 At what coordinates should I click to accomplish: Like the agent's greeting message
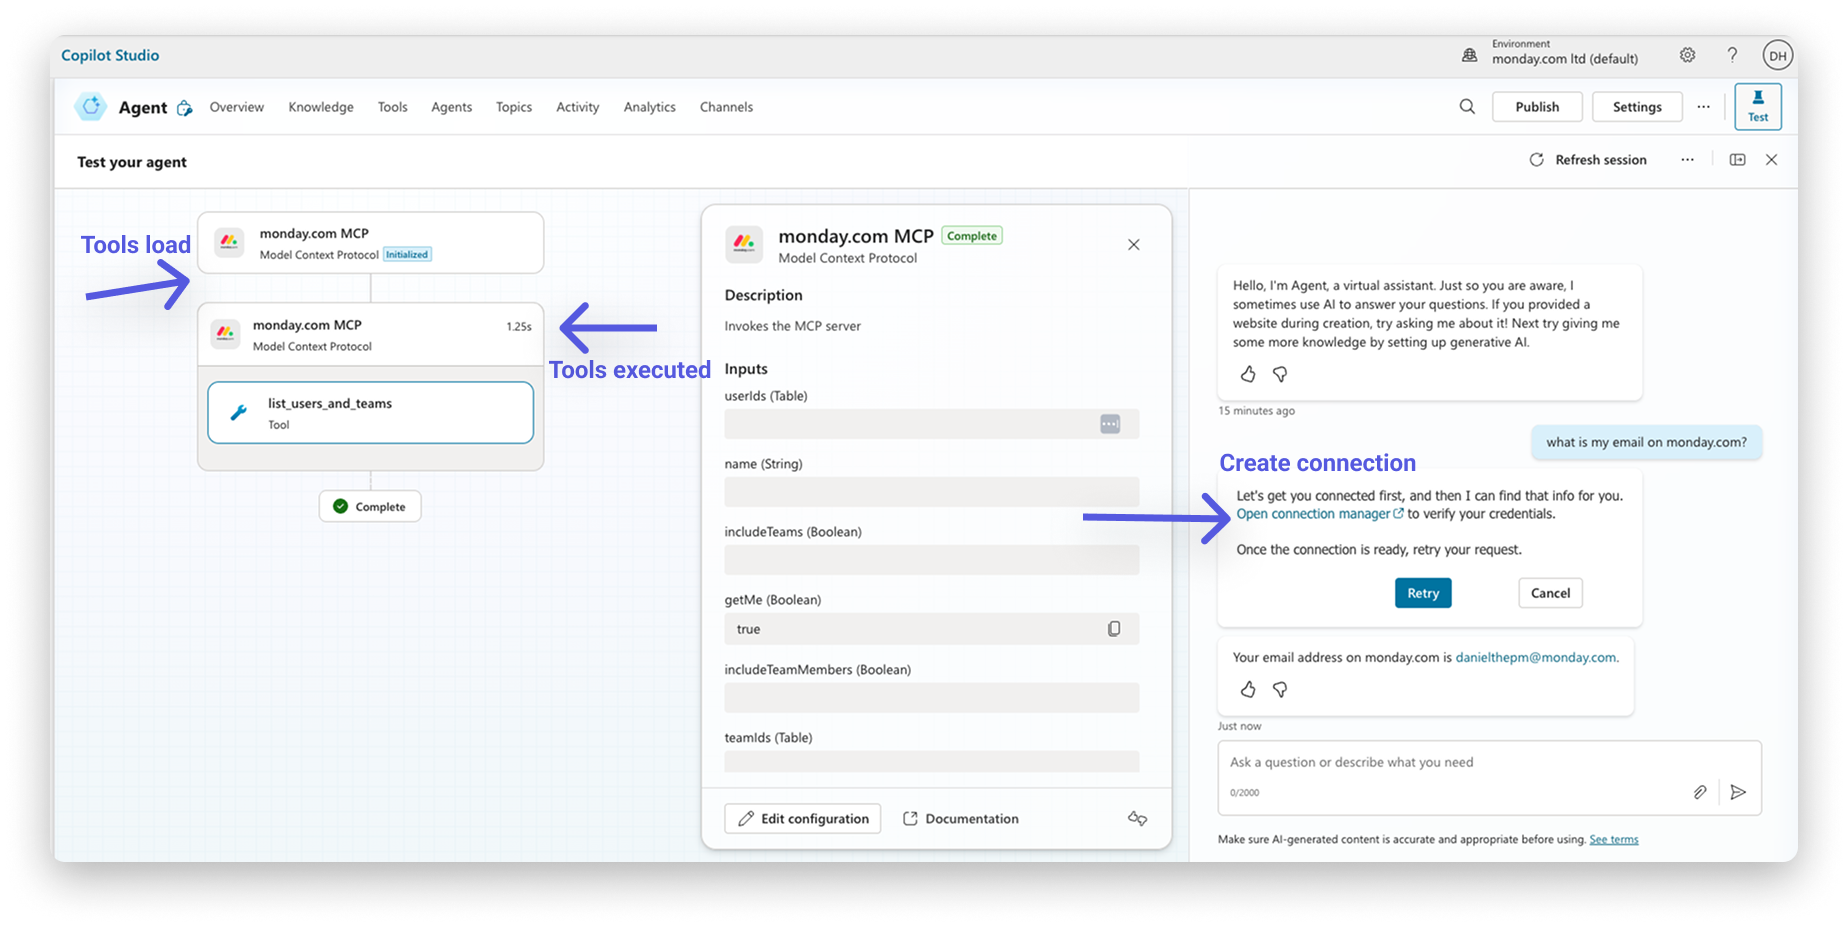(1248, 374)
